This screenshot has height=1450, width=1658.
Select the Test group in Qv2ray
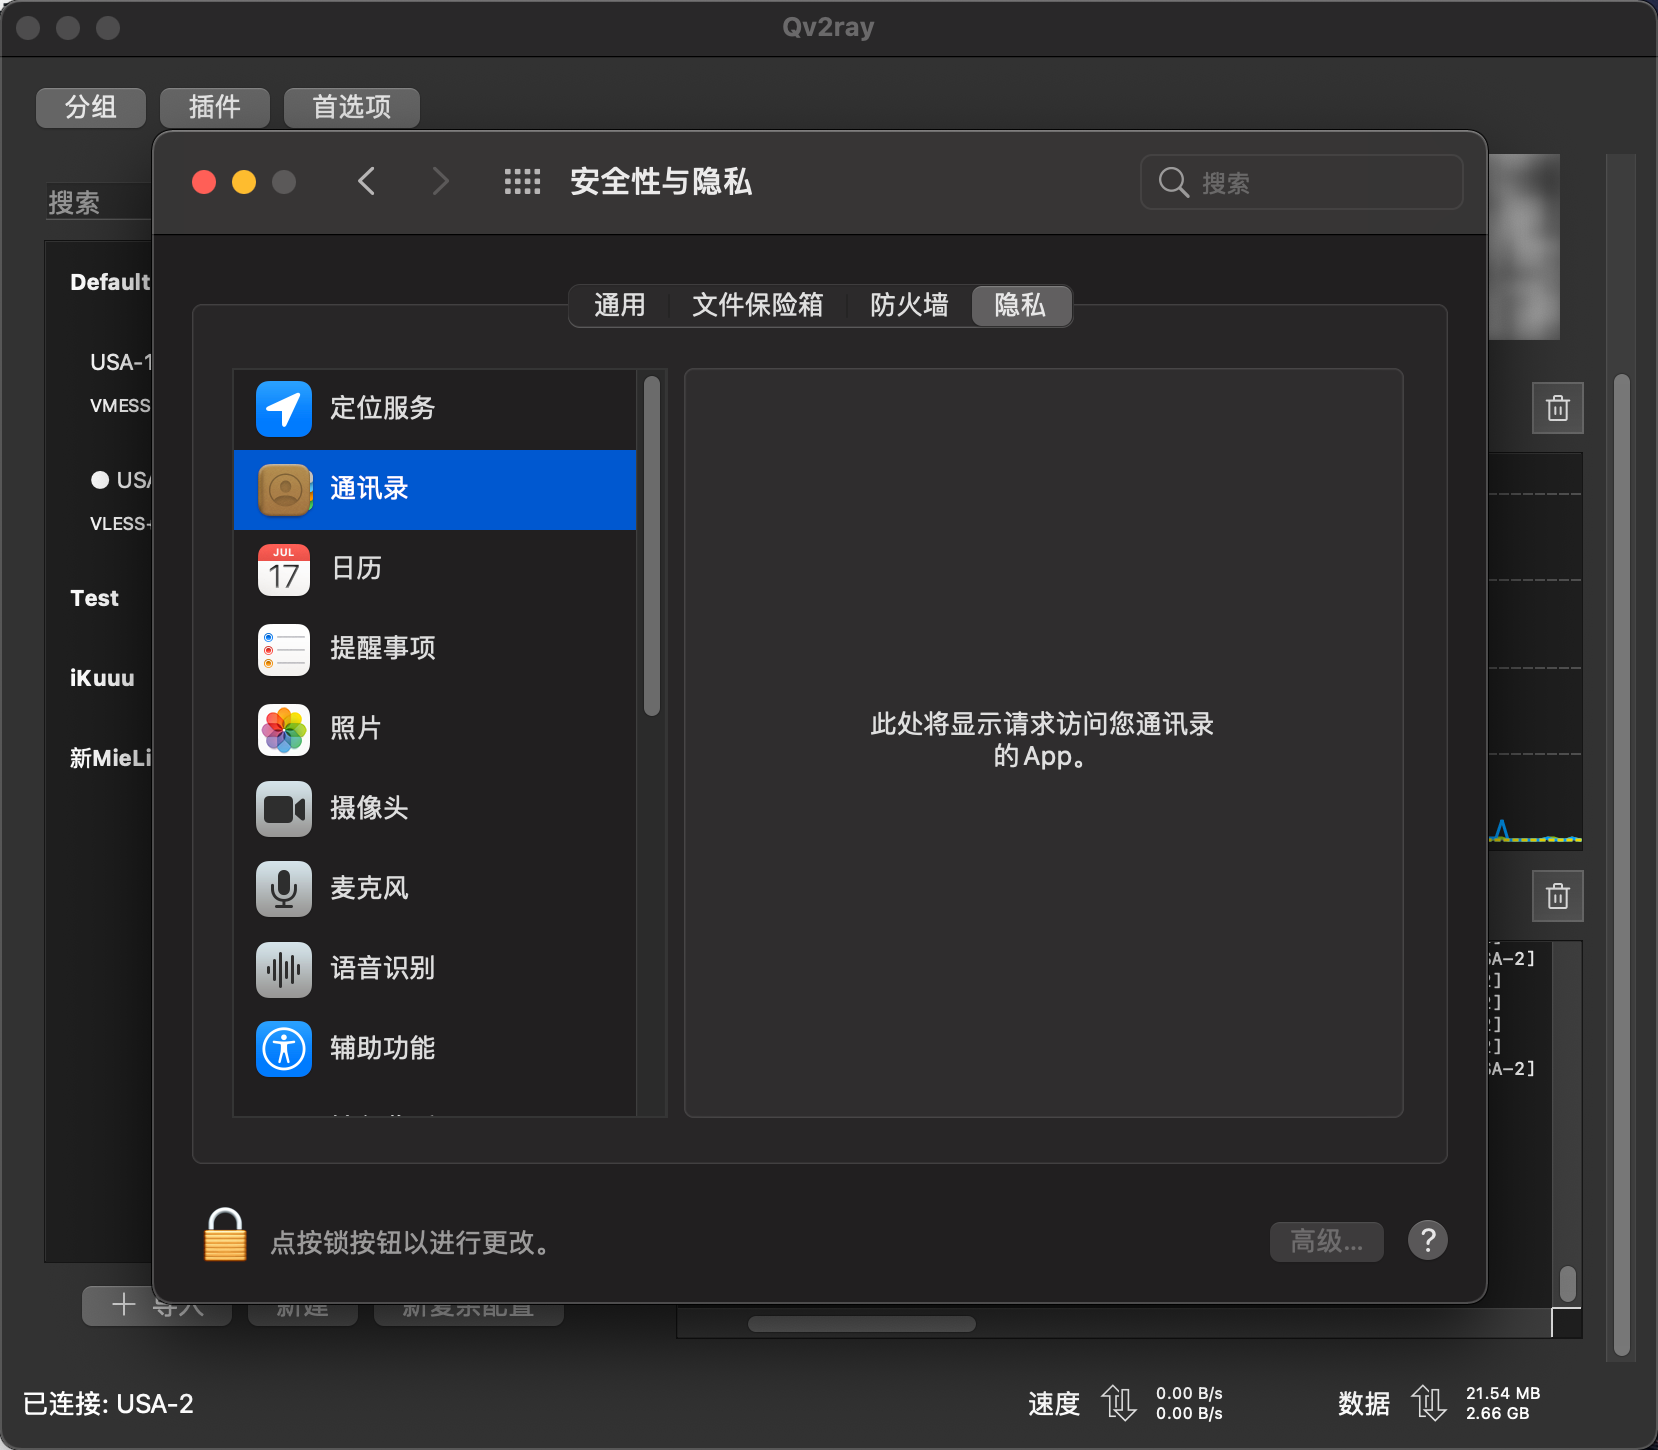click(94, 598)
